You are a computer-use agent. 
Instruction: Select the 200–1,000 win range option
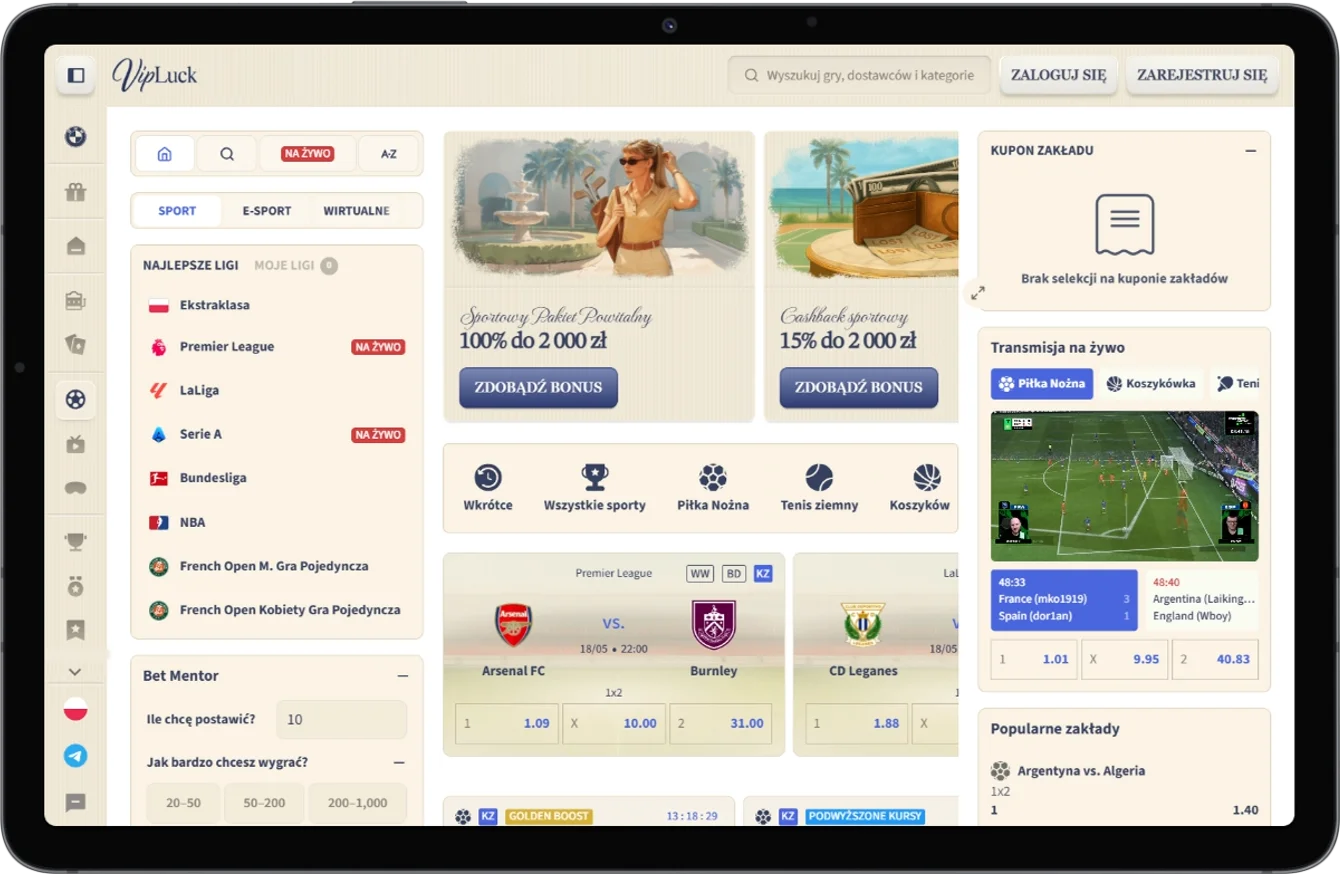click(x=358, y=803)
